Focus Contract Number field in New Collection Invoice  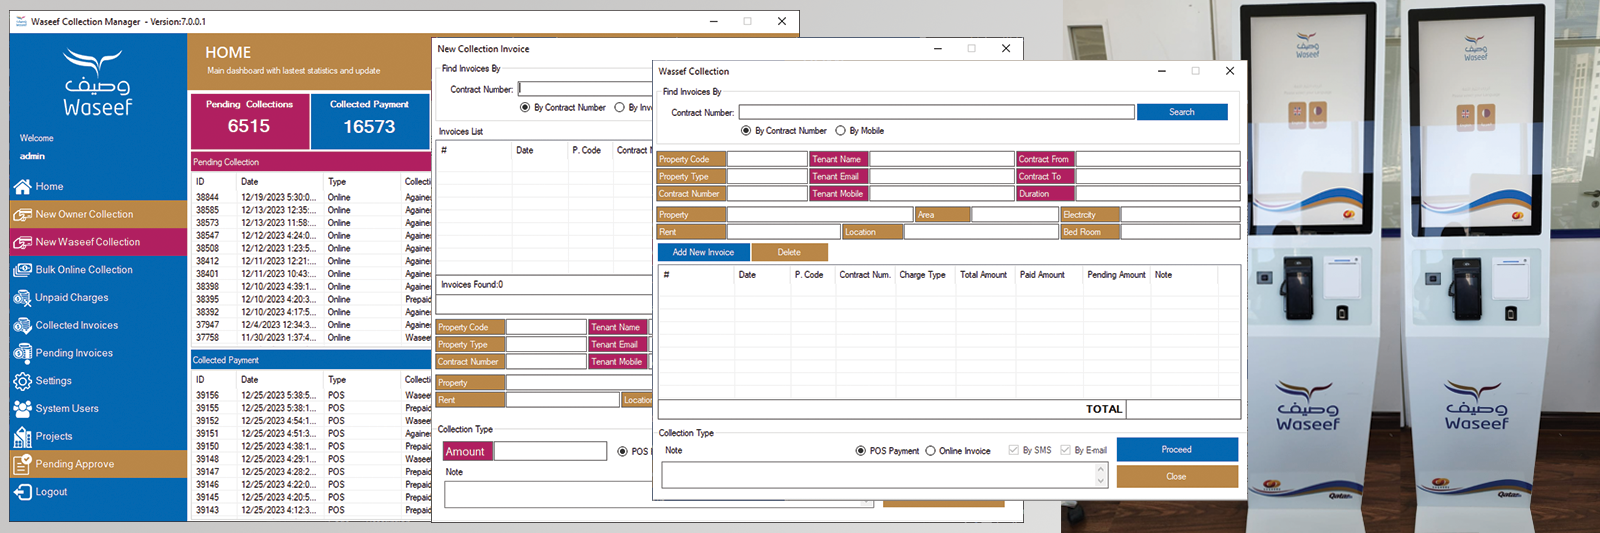coord(585,89)
